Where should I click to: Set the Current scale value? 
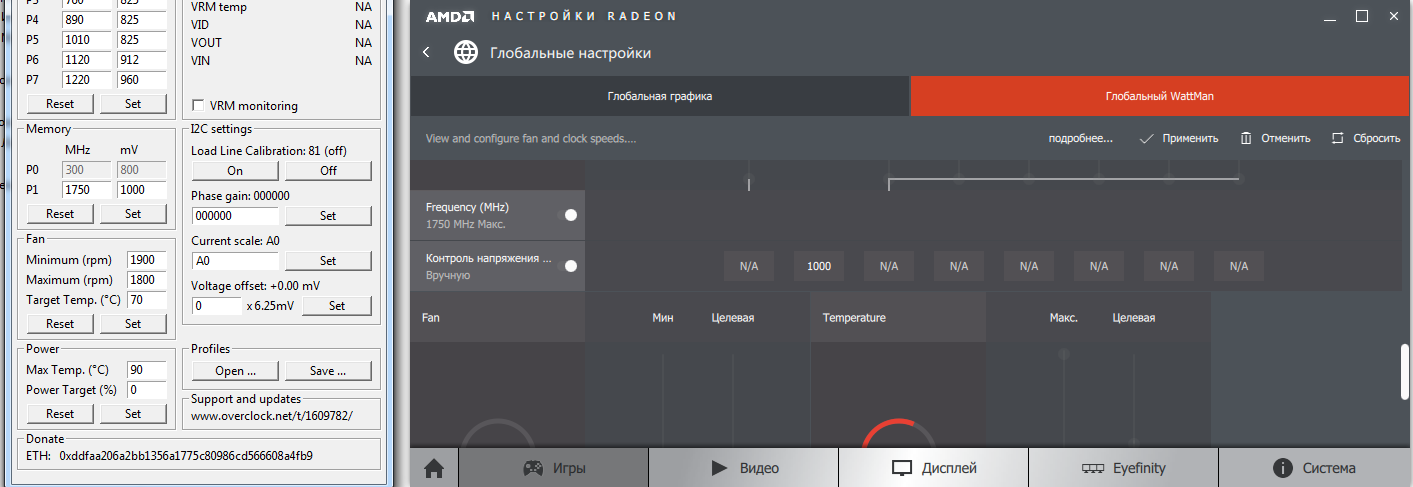tap(328, 261)
